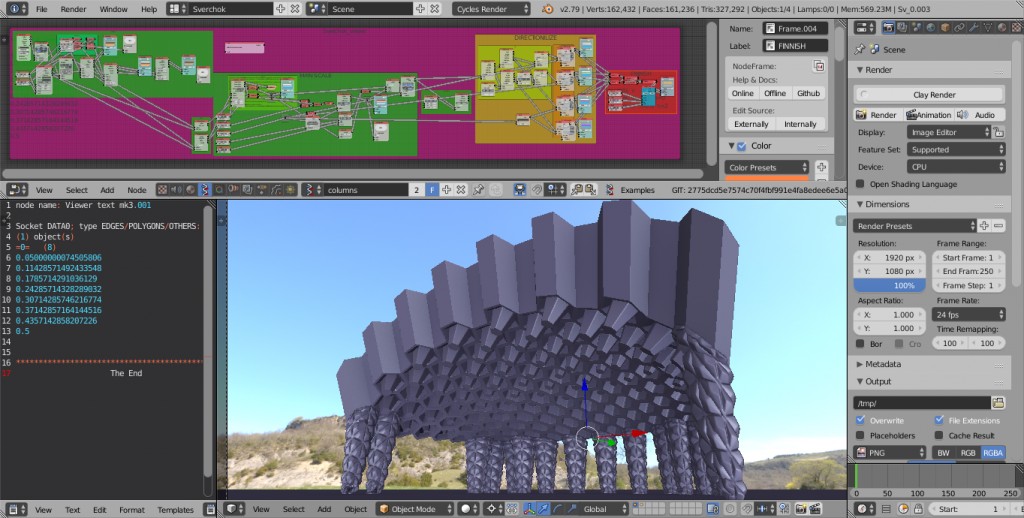Open the Render Presets dropdown
The width and height of the screenshot is (1024, 518).
[915, 226]
